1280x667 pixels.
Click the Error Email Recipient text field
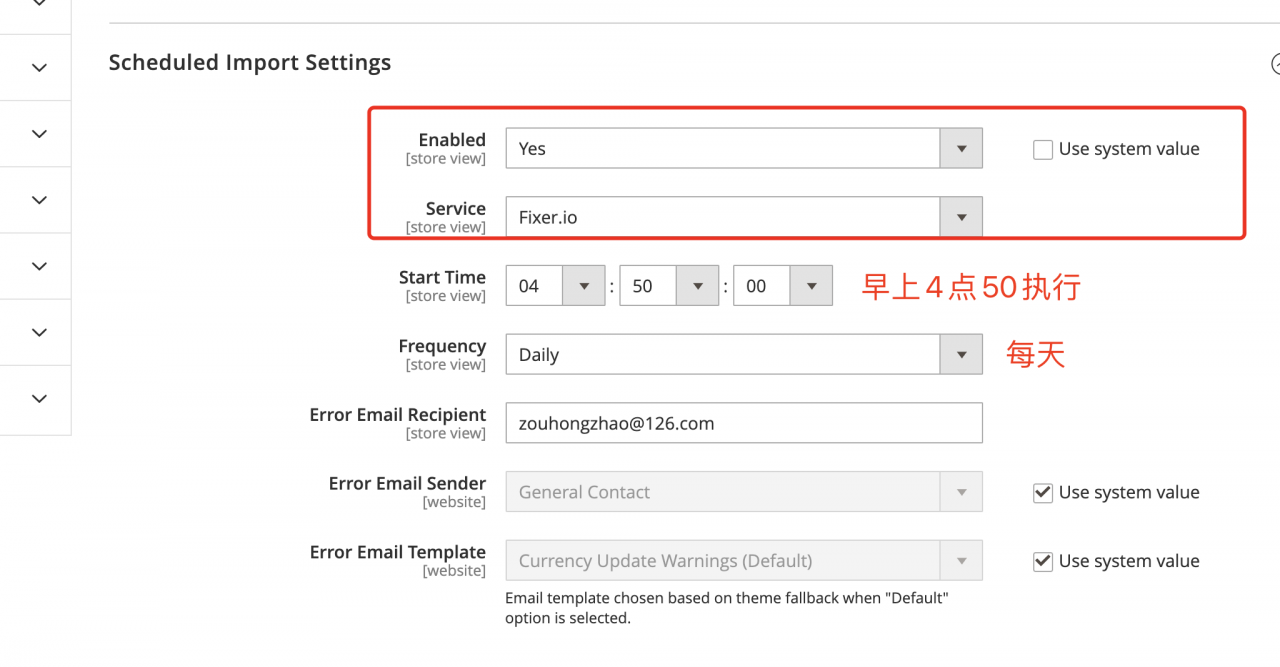click(743, 424)
